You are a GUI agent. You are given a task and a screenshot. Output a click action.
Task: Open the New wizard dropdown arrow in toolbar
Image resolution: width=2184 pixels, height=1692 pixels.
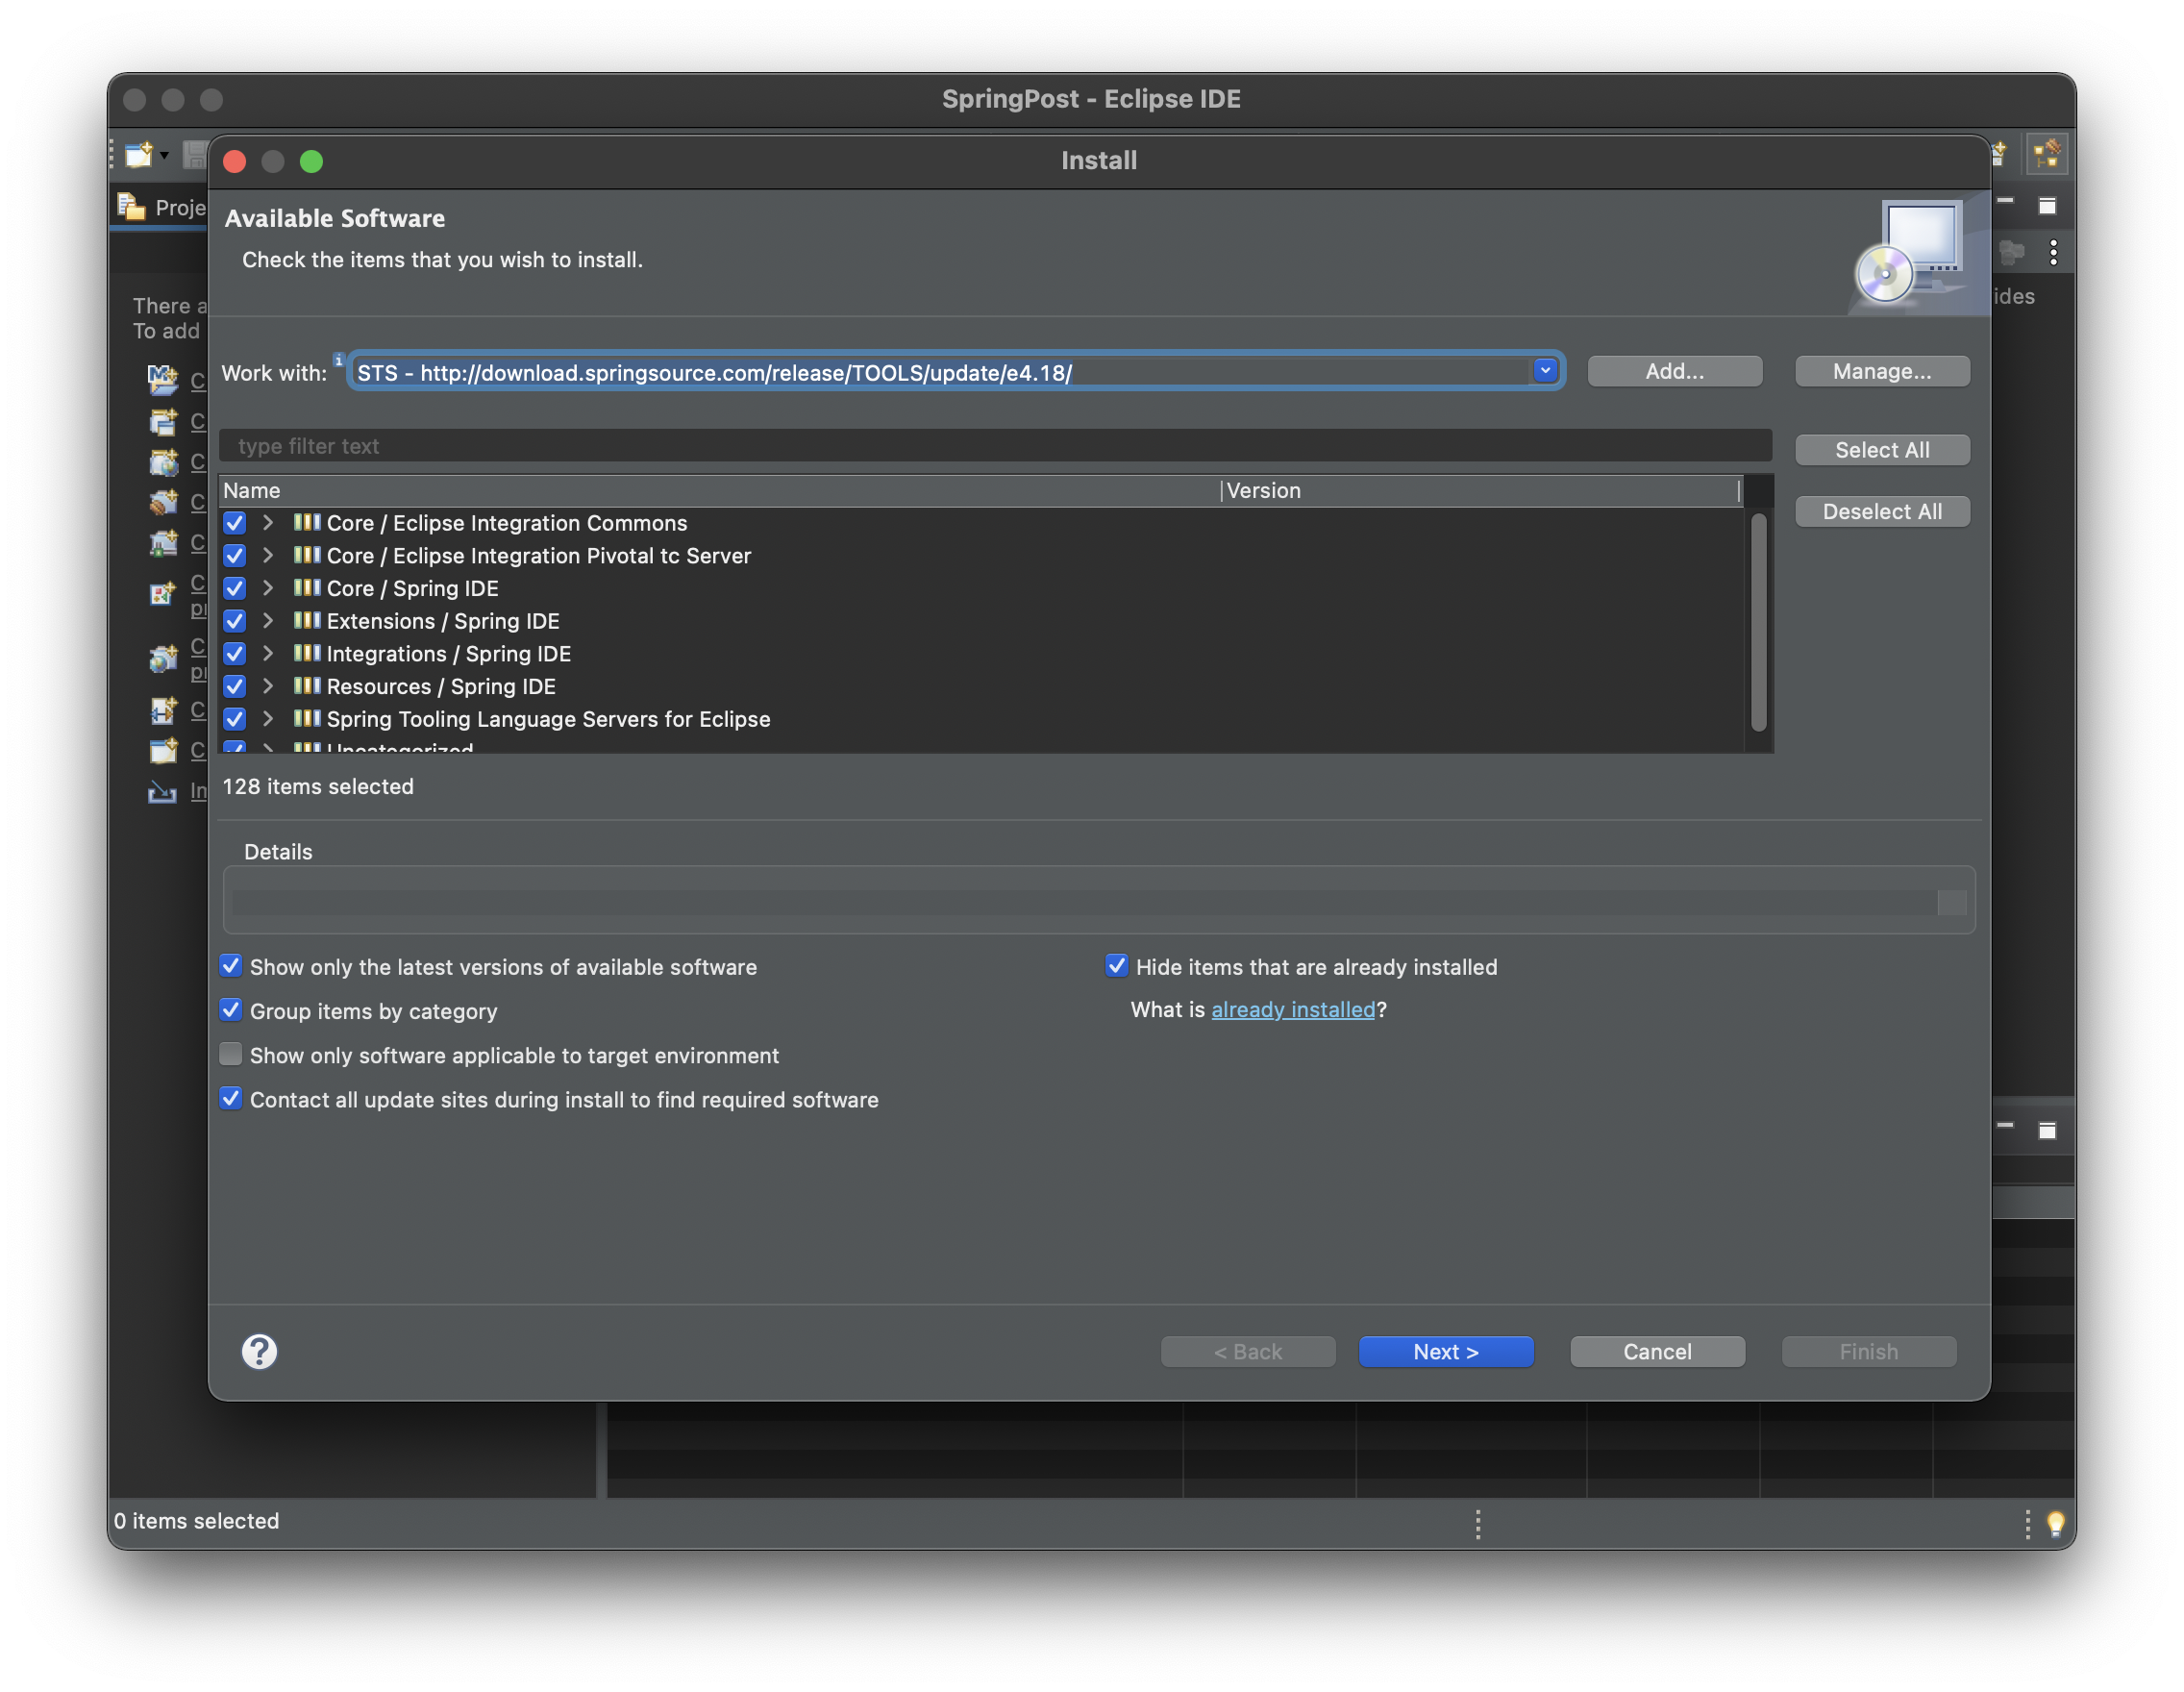(x=164, y=155)
